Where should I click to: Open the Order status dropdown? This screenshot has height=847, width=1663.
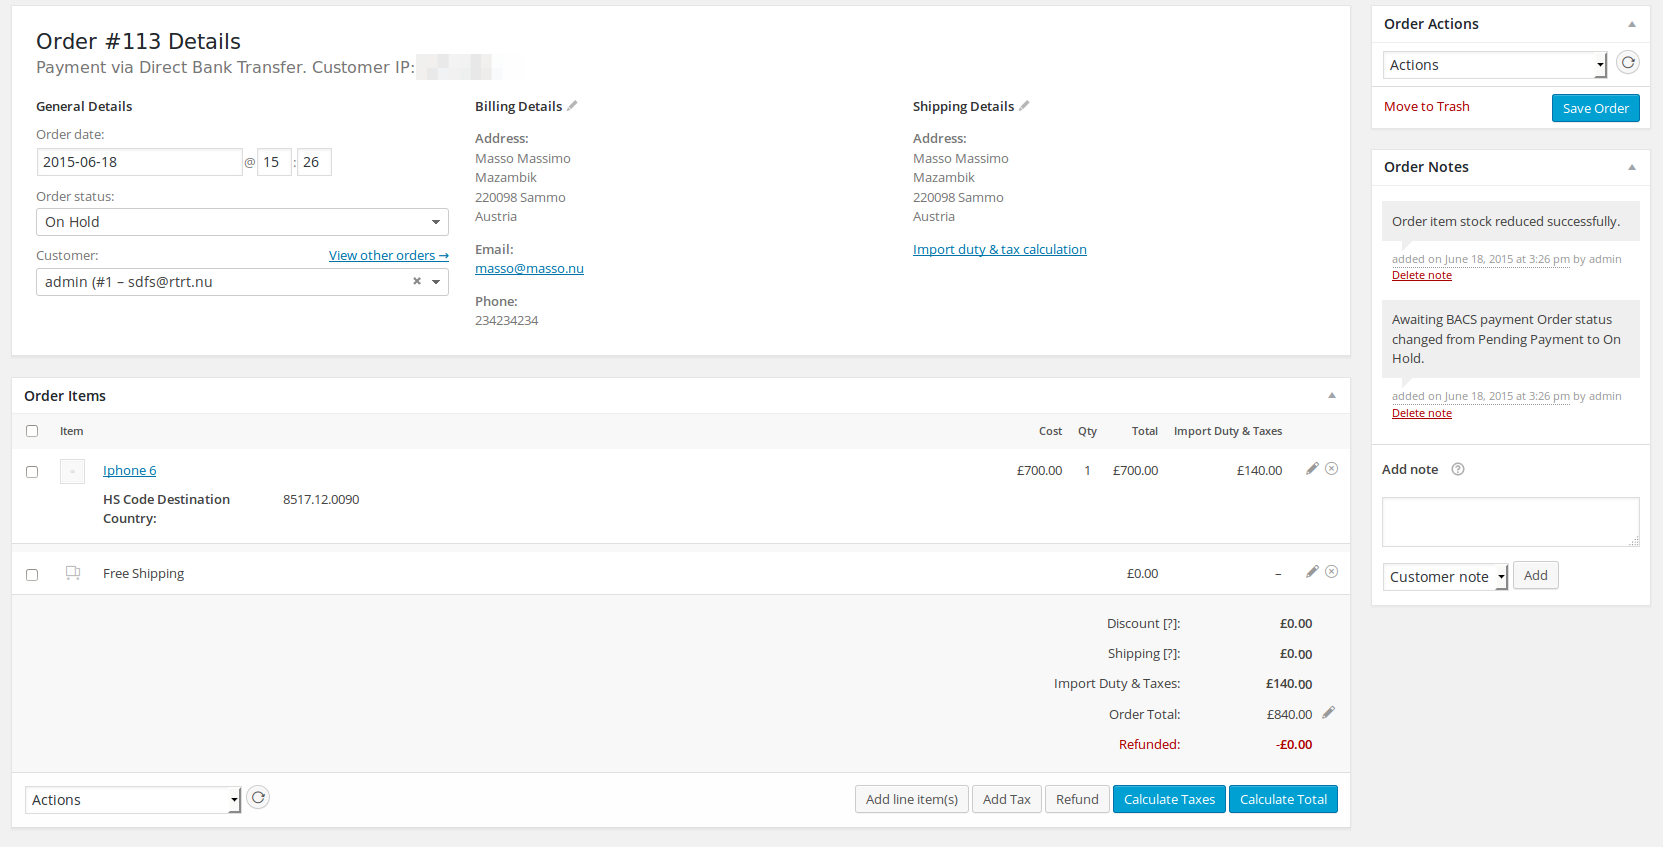click(242, 222)
